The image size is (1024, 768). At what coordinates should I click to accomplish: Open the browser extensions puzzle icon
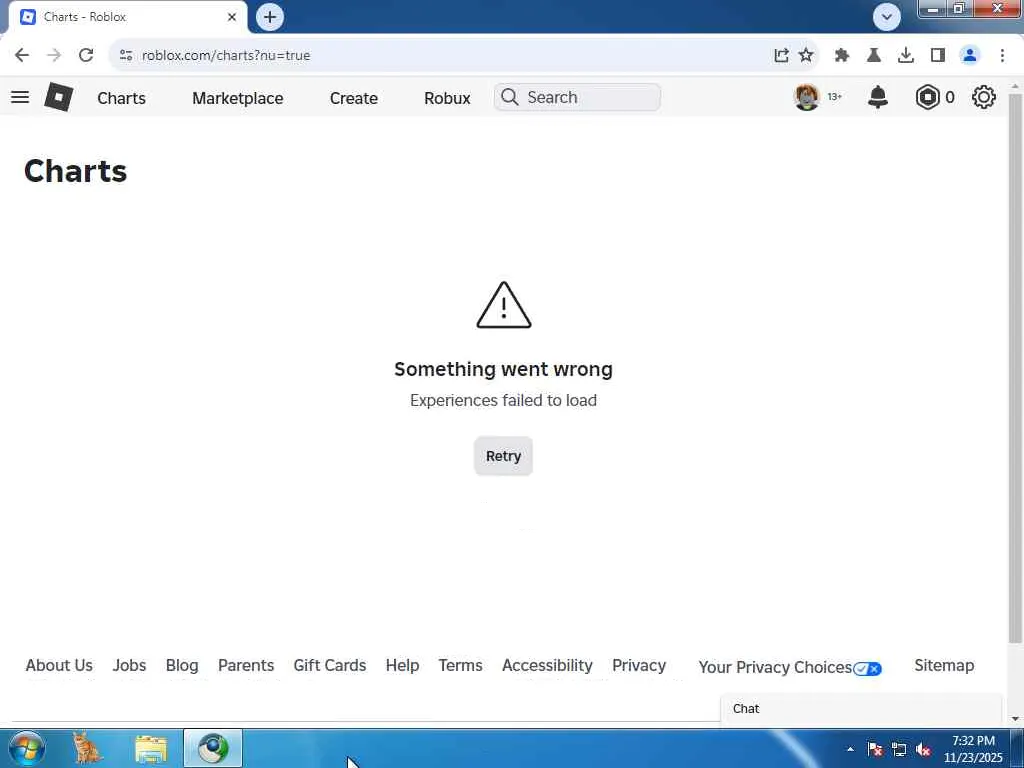pos(842,55)
